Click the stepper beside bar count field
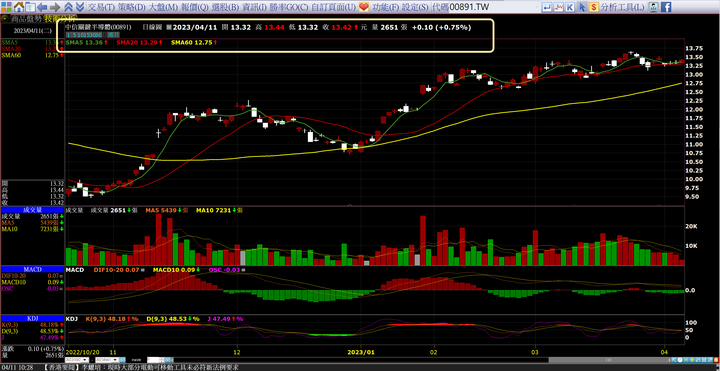Image resolution: width=720 pixels, height=371 pixels. 161,360
